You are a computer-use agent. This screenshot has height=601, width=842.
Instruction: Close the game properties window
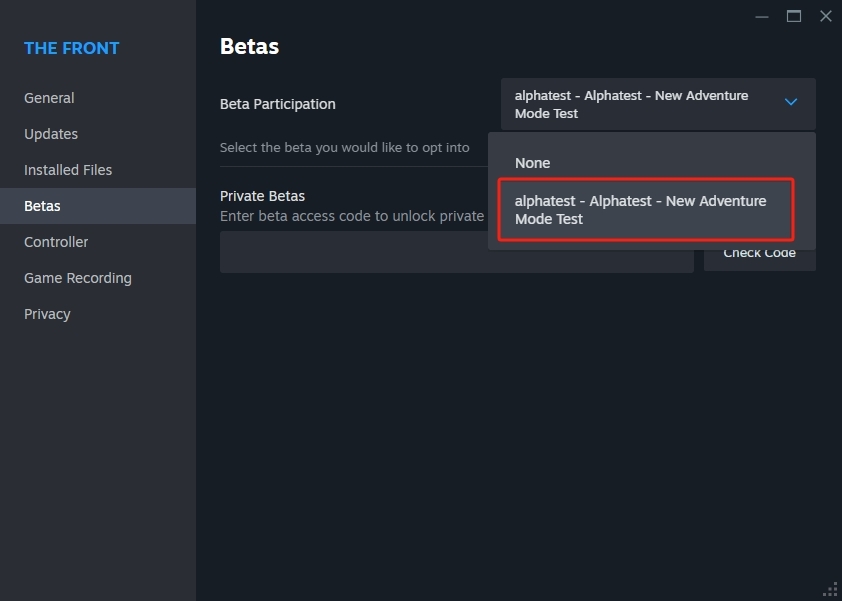pos(825,16)
